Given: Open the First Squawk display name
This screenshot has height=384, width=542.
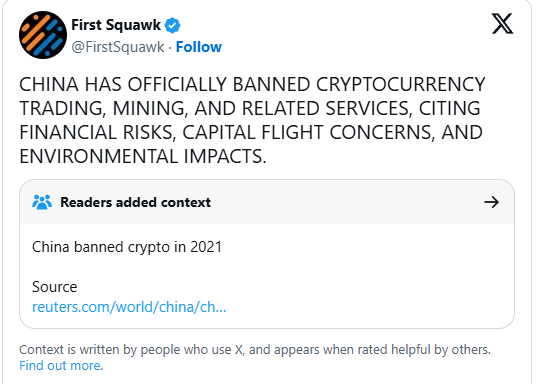Looking at the screenshot, I should 116,25.
